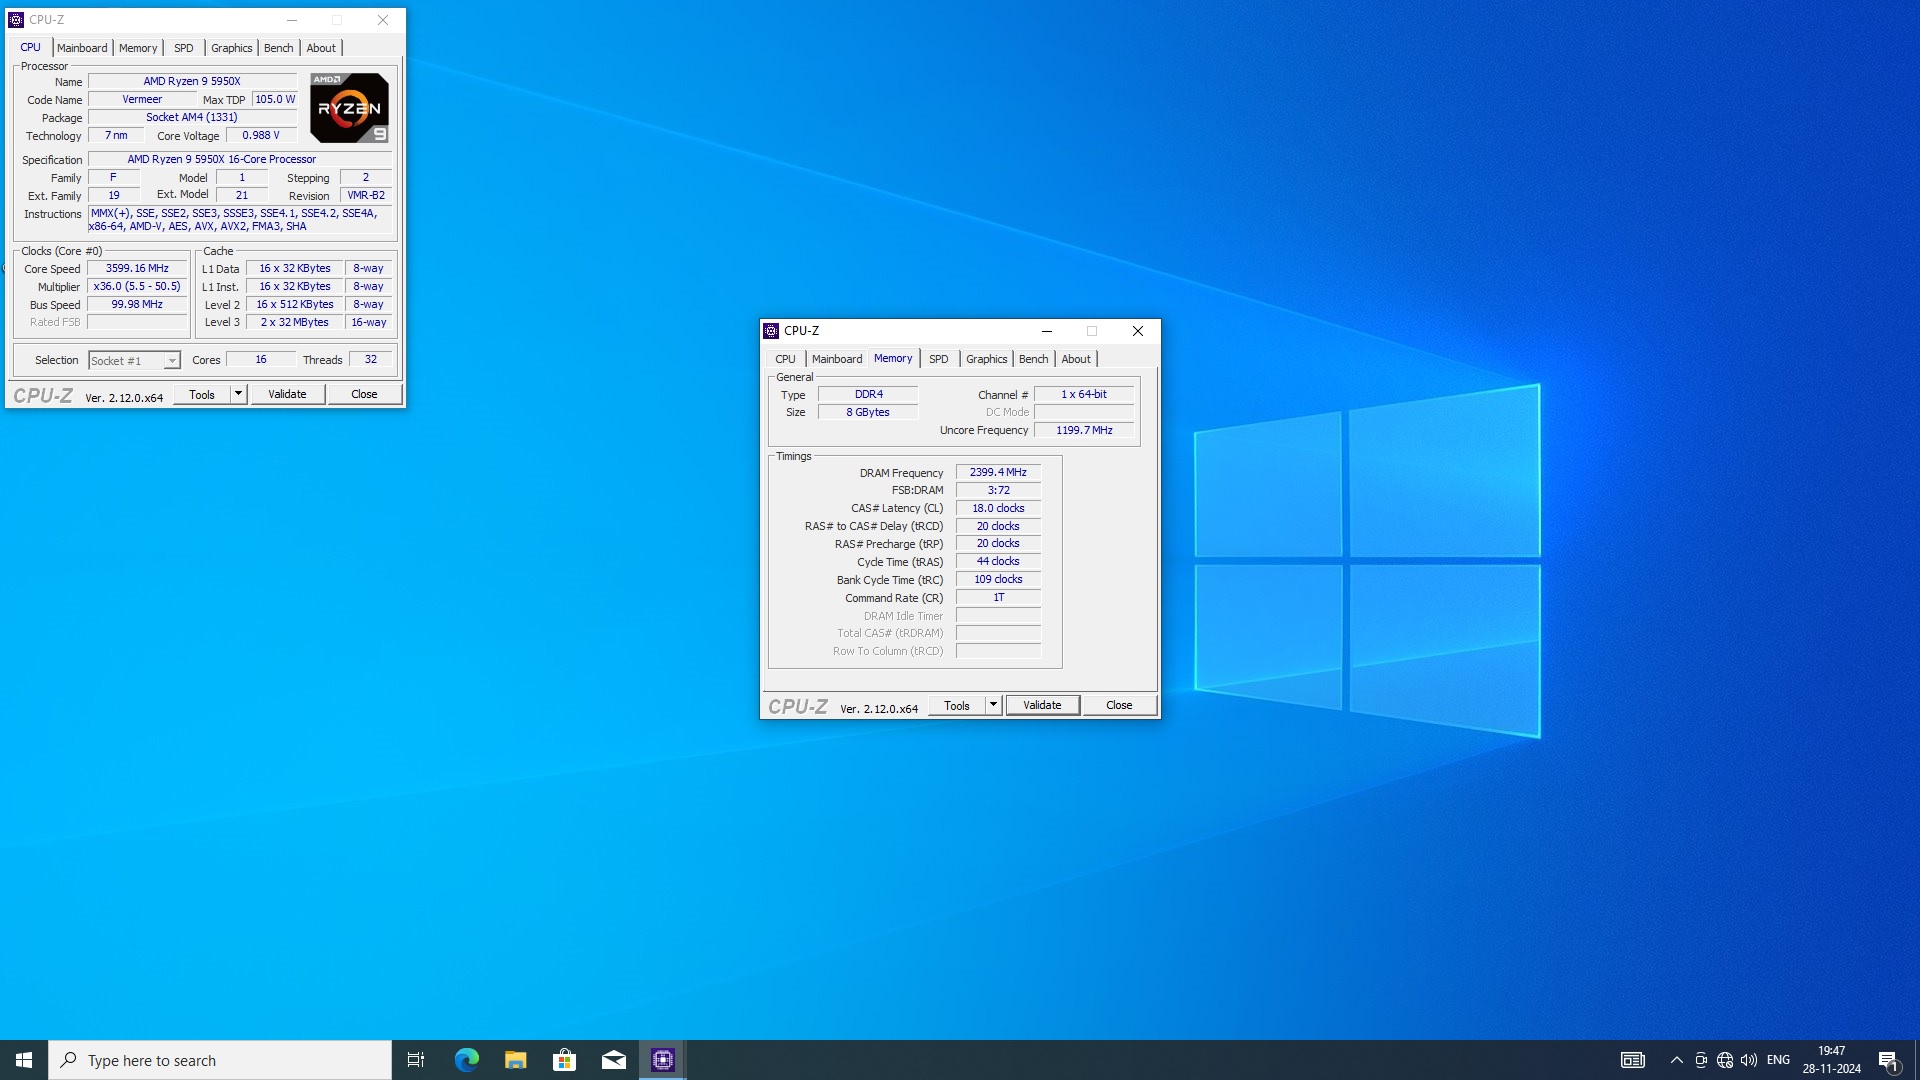Click Validate button in the Memory window
1920x1080 pixels.
pyautogui.click(x=1042, y=705)
